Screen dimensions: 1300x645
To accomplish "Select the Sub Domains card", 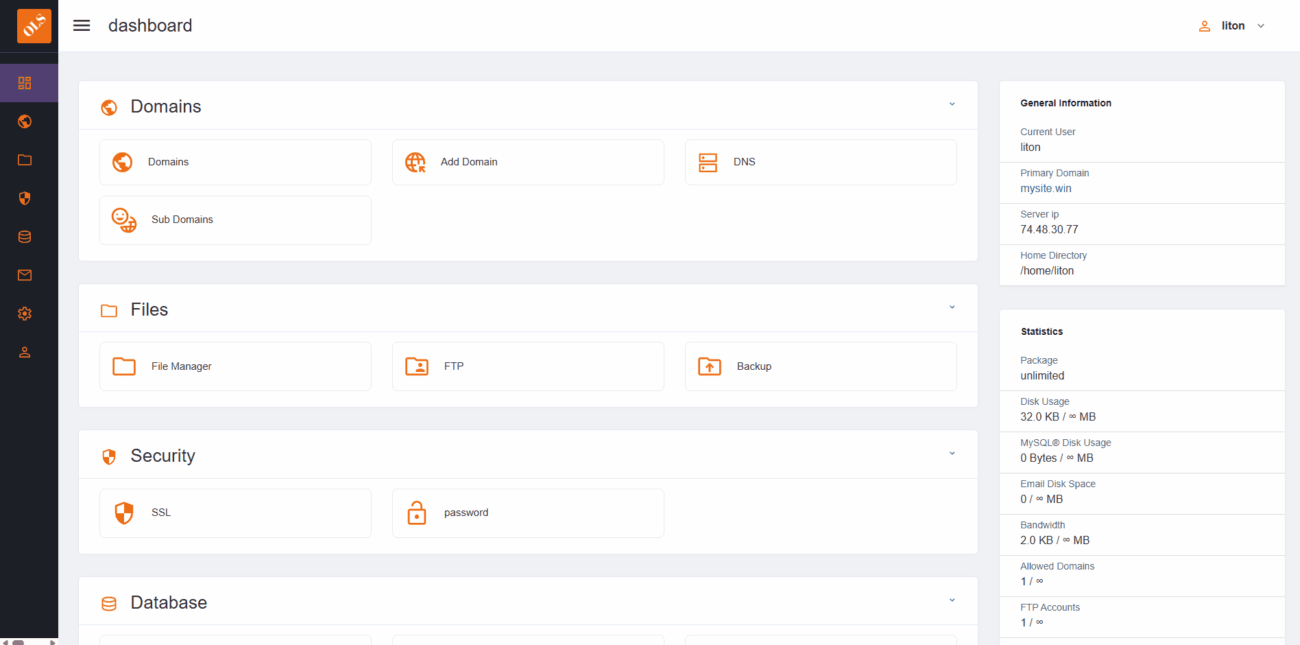I will [x=235, y=220].
